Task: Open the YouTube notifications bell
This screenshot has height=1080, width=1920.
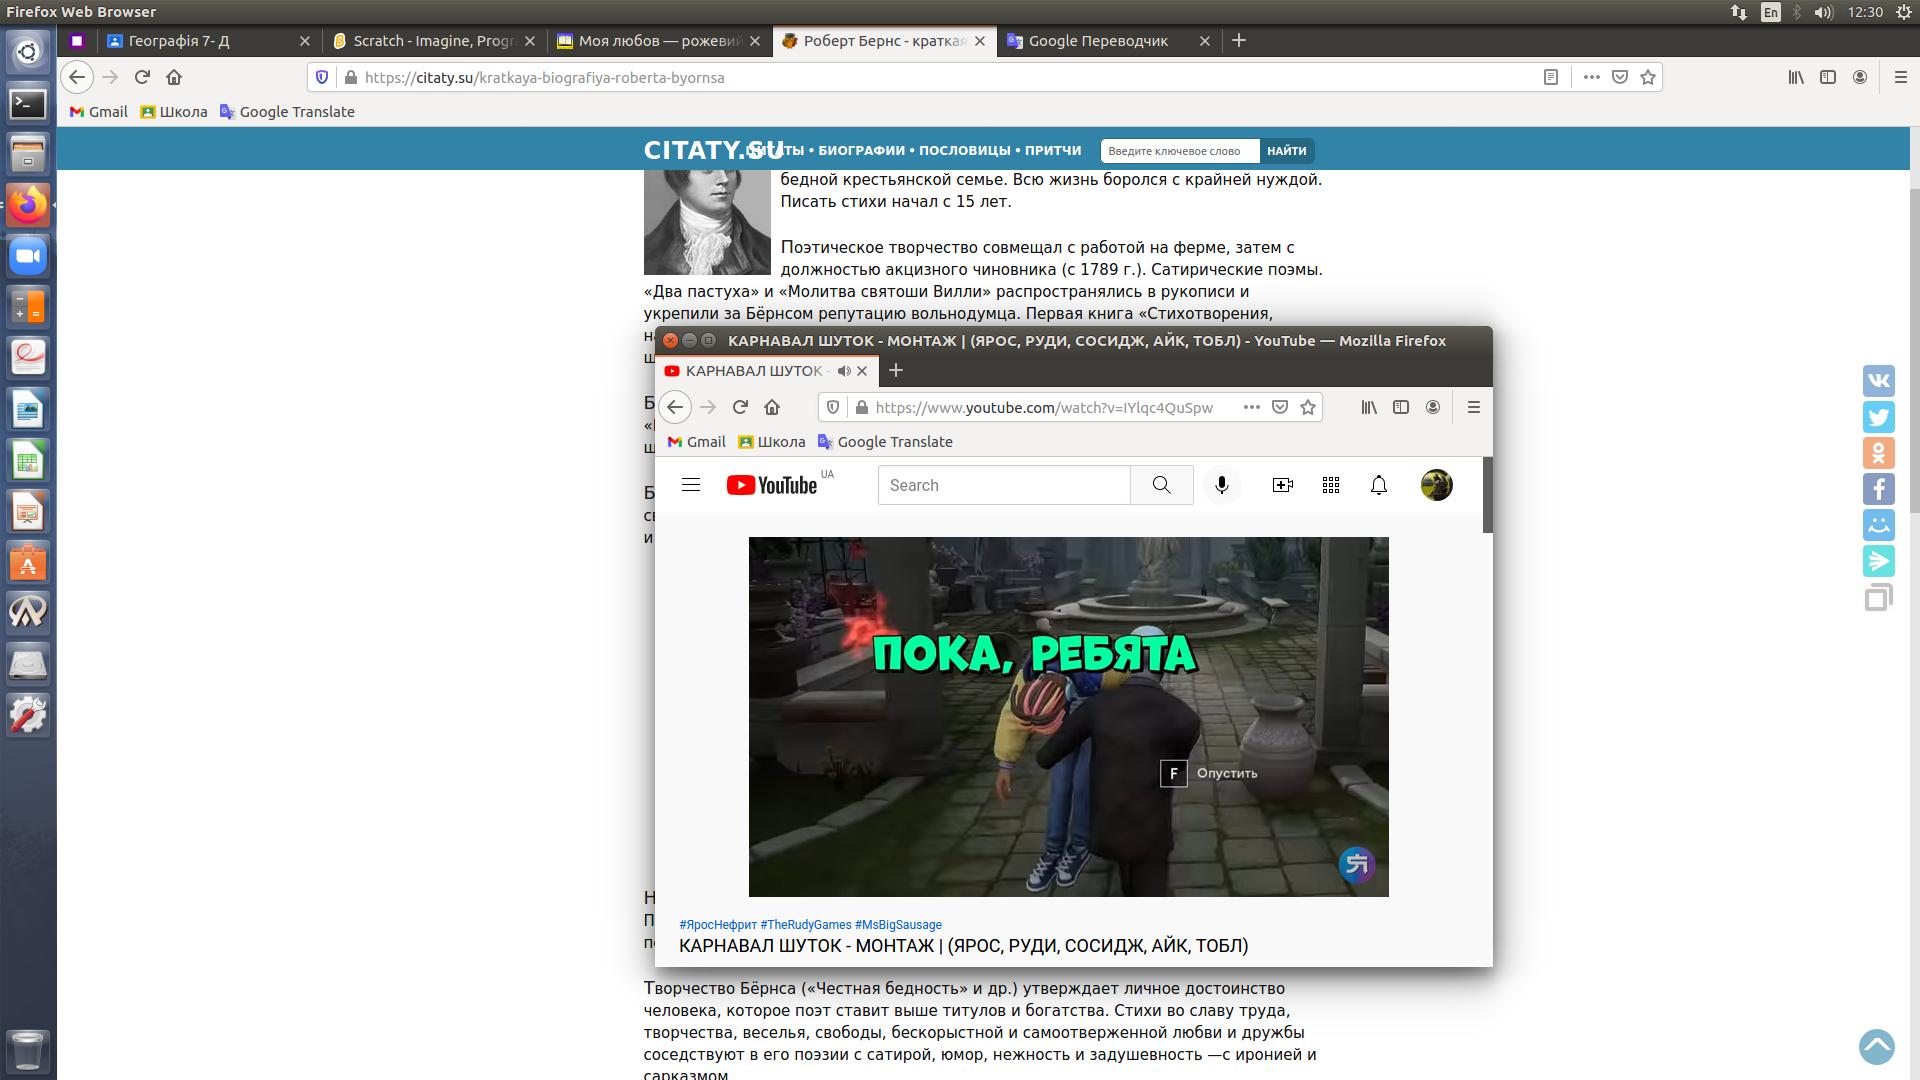Action: pyautogui.click(x=1378, y=485)
